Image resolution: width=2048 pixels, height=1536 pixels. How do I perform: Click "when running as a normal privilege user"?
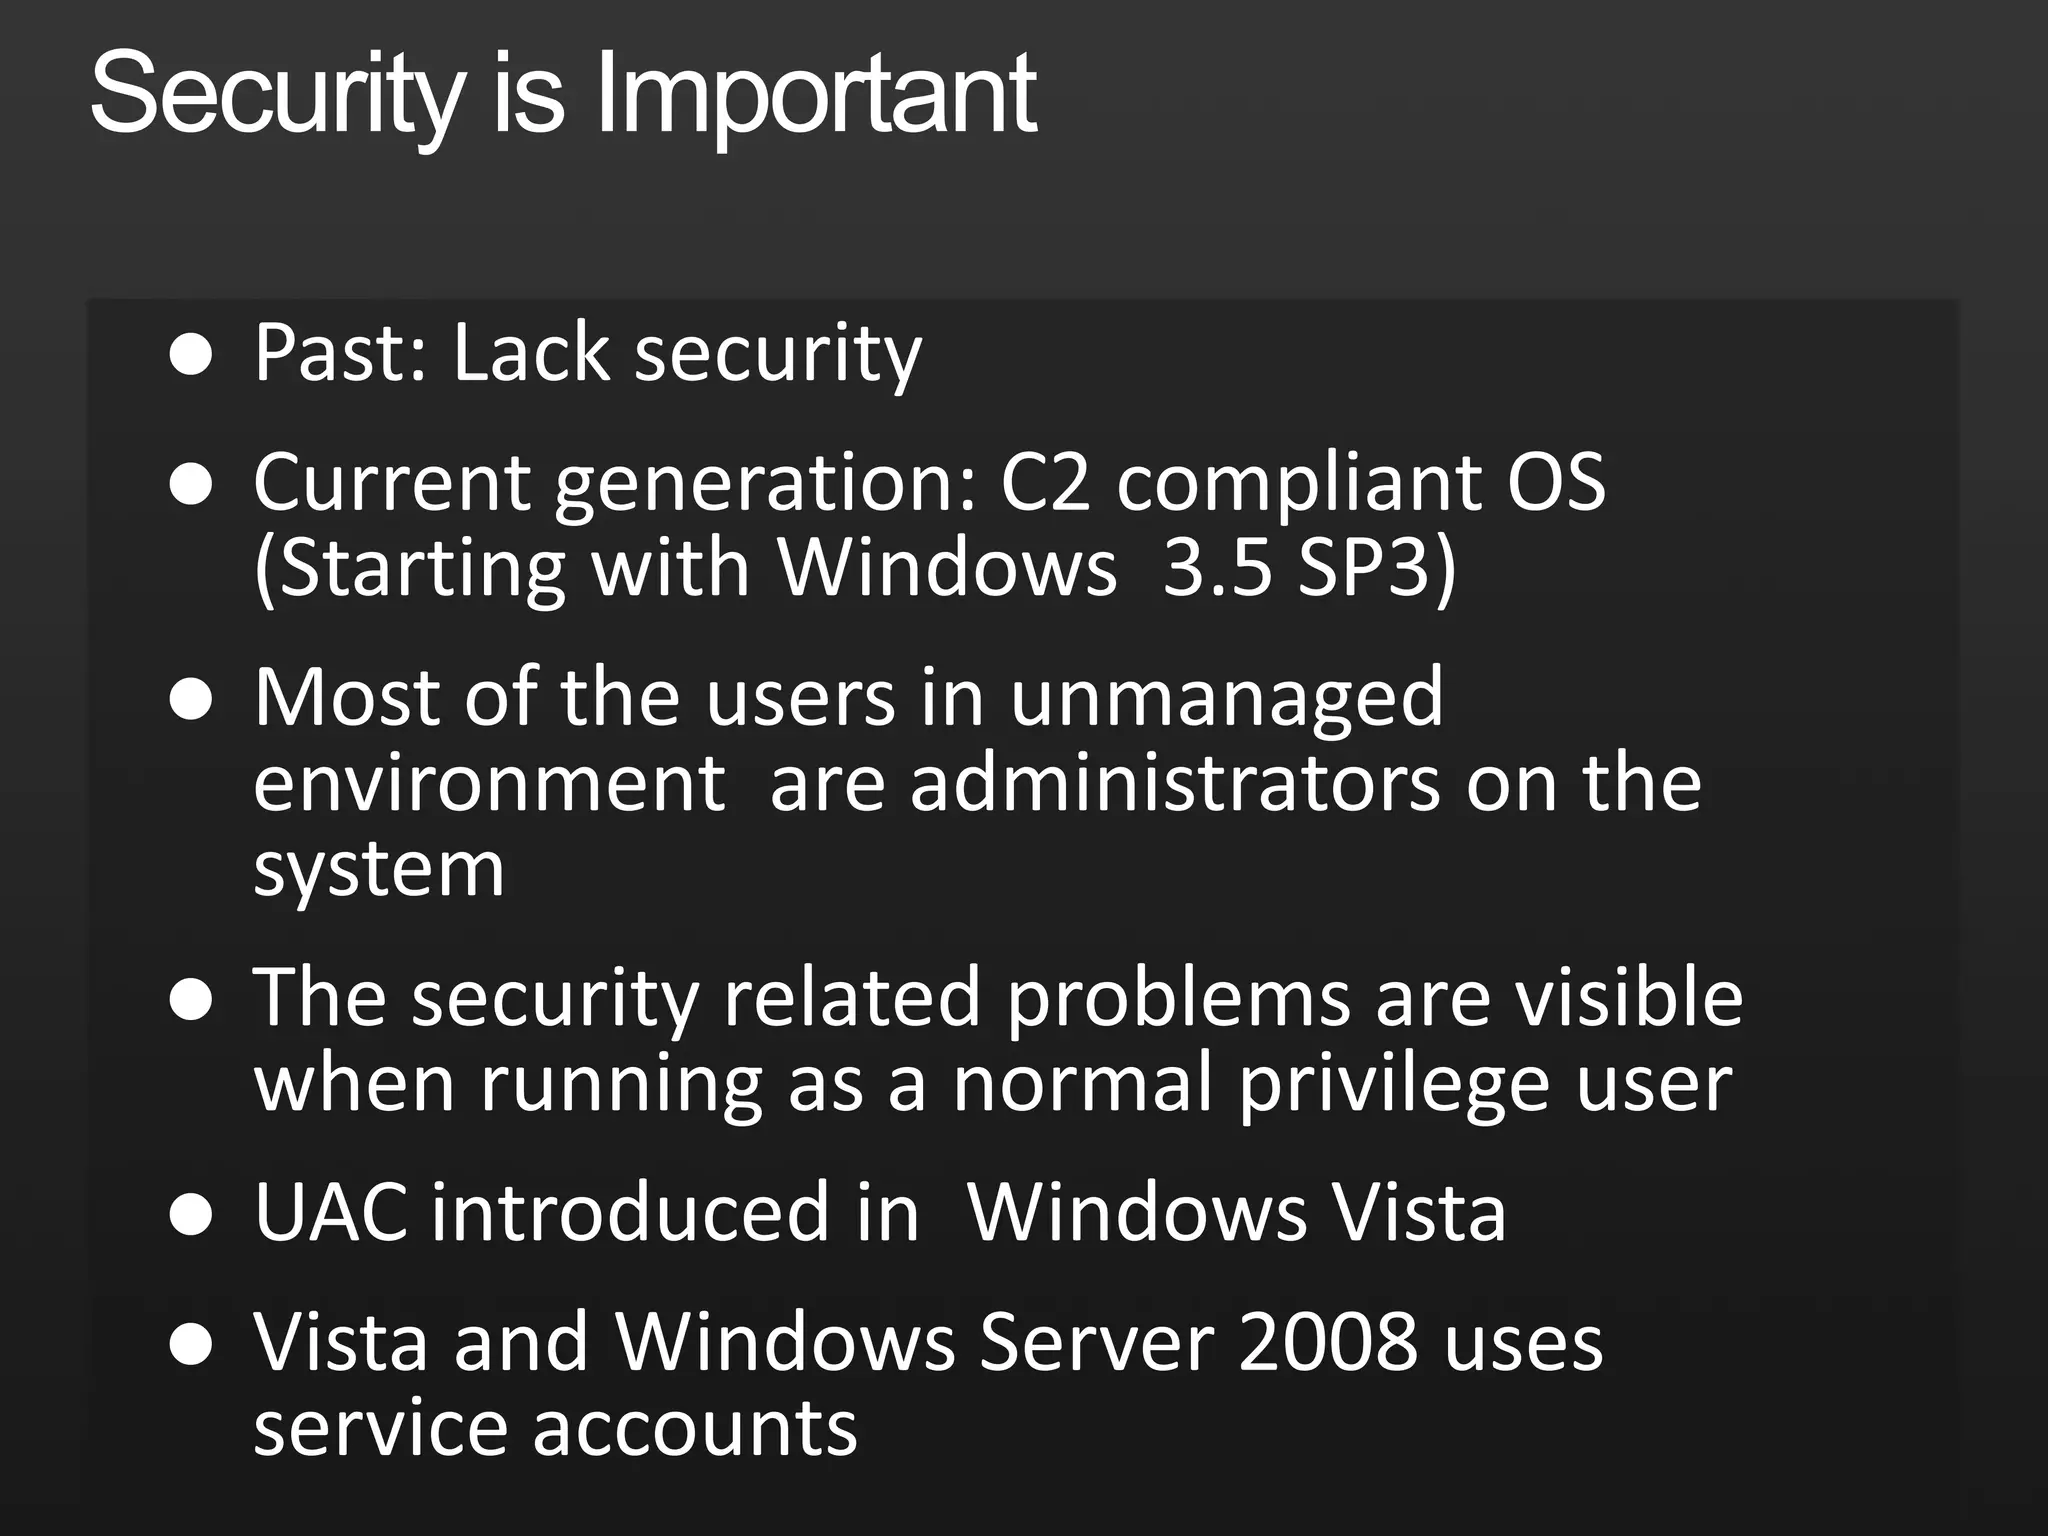coord(992,1083)
